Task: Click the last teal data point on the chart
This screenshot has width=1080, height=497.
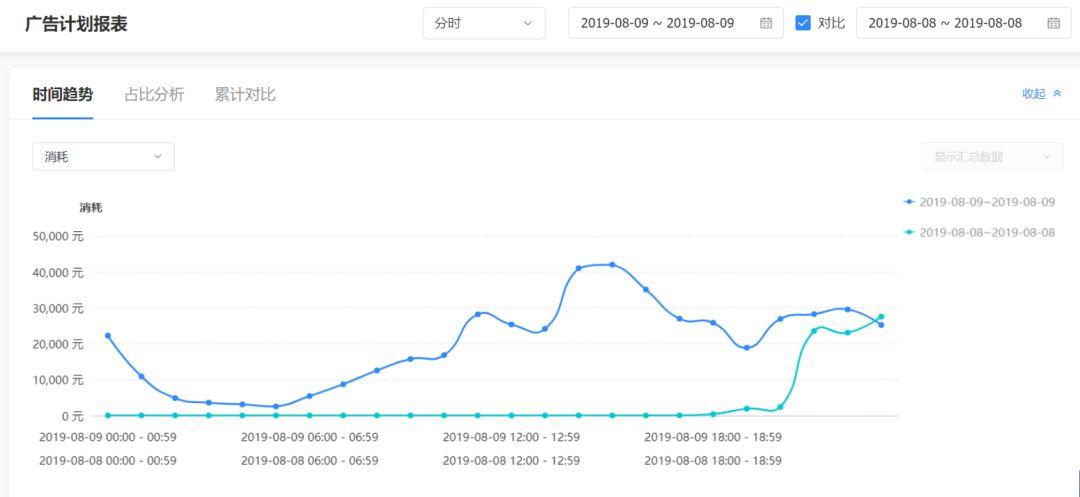Action: [x=881, y=317]
